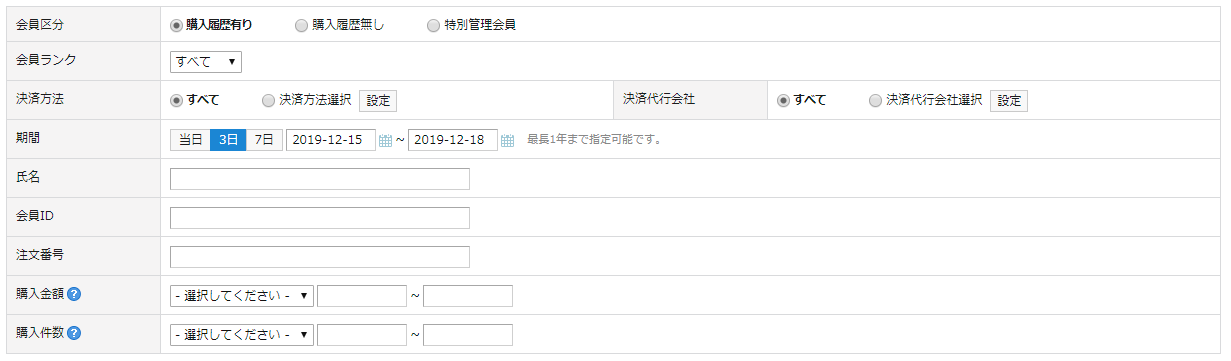The image size is (1231, 361).
Task: Switch period to 7日 tab
Action: click(264, 140)
